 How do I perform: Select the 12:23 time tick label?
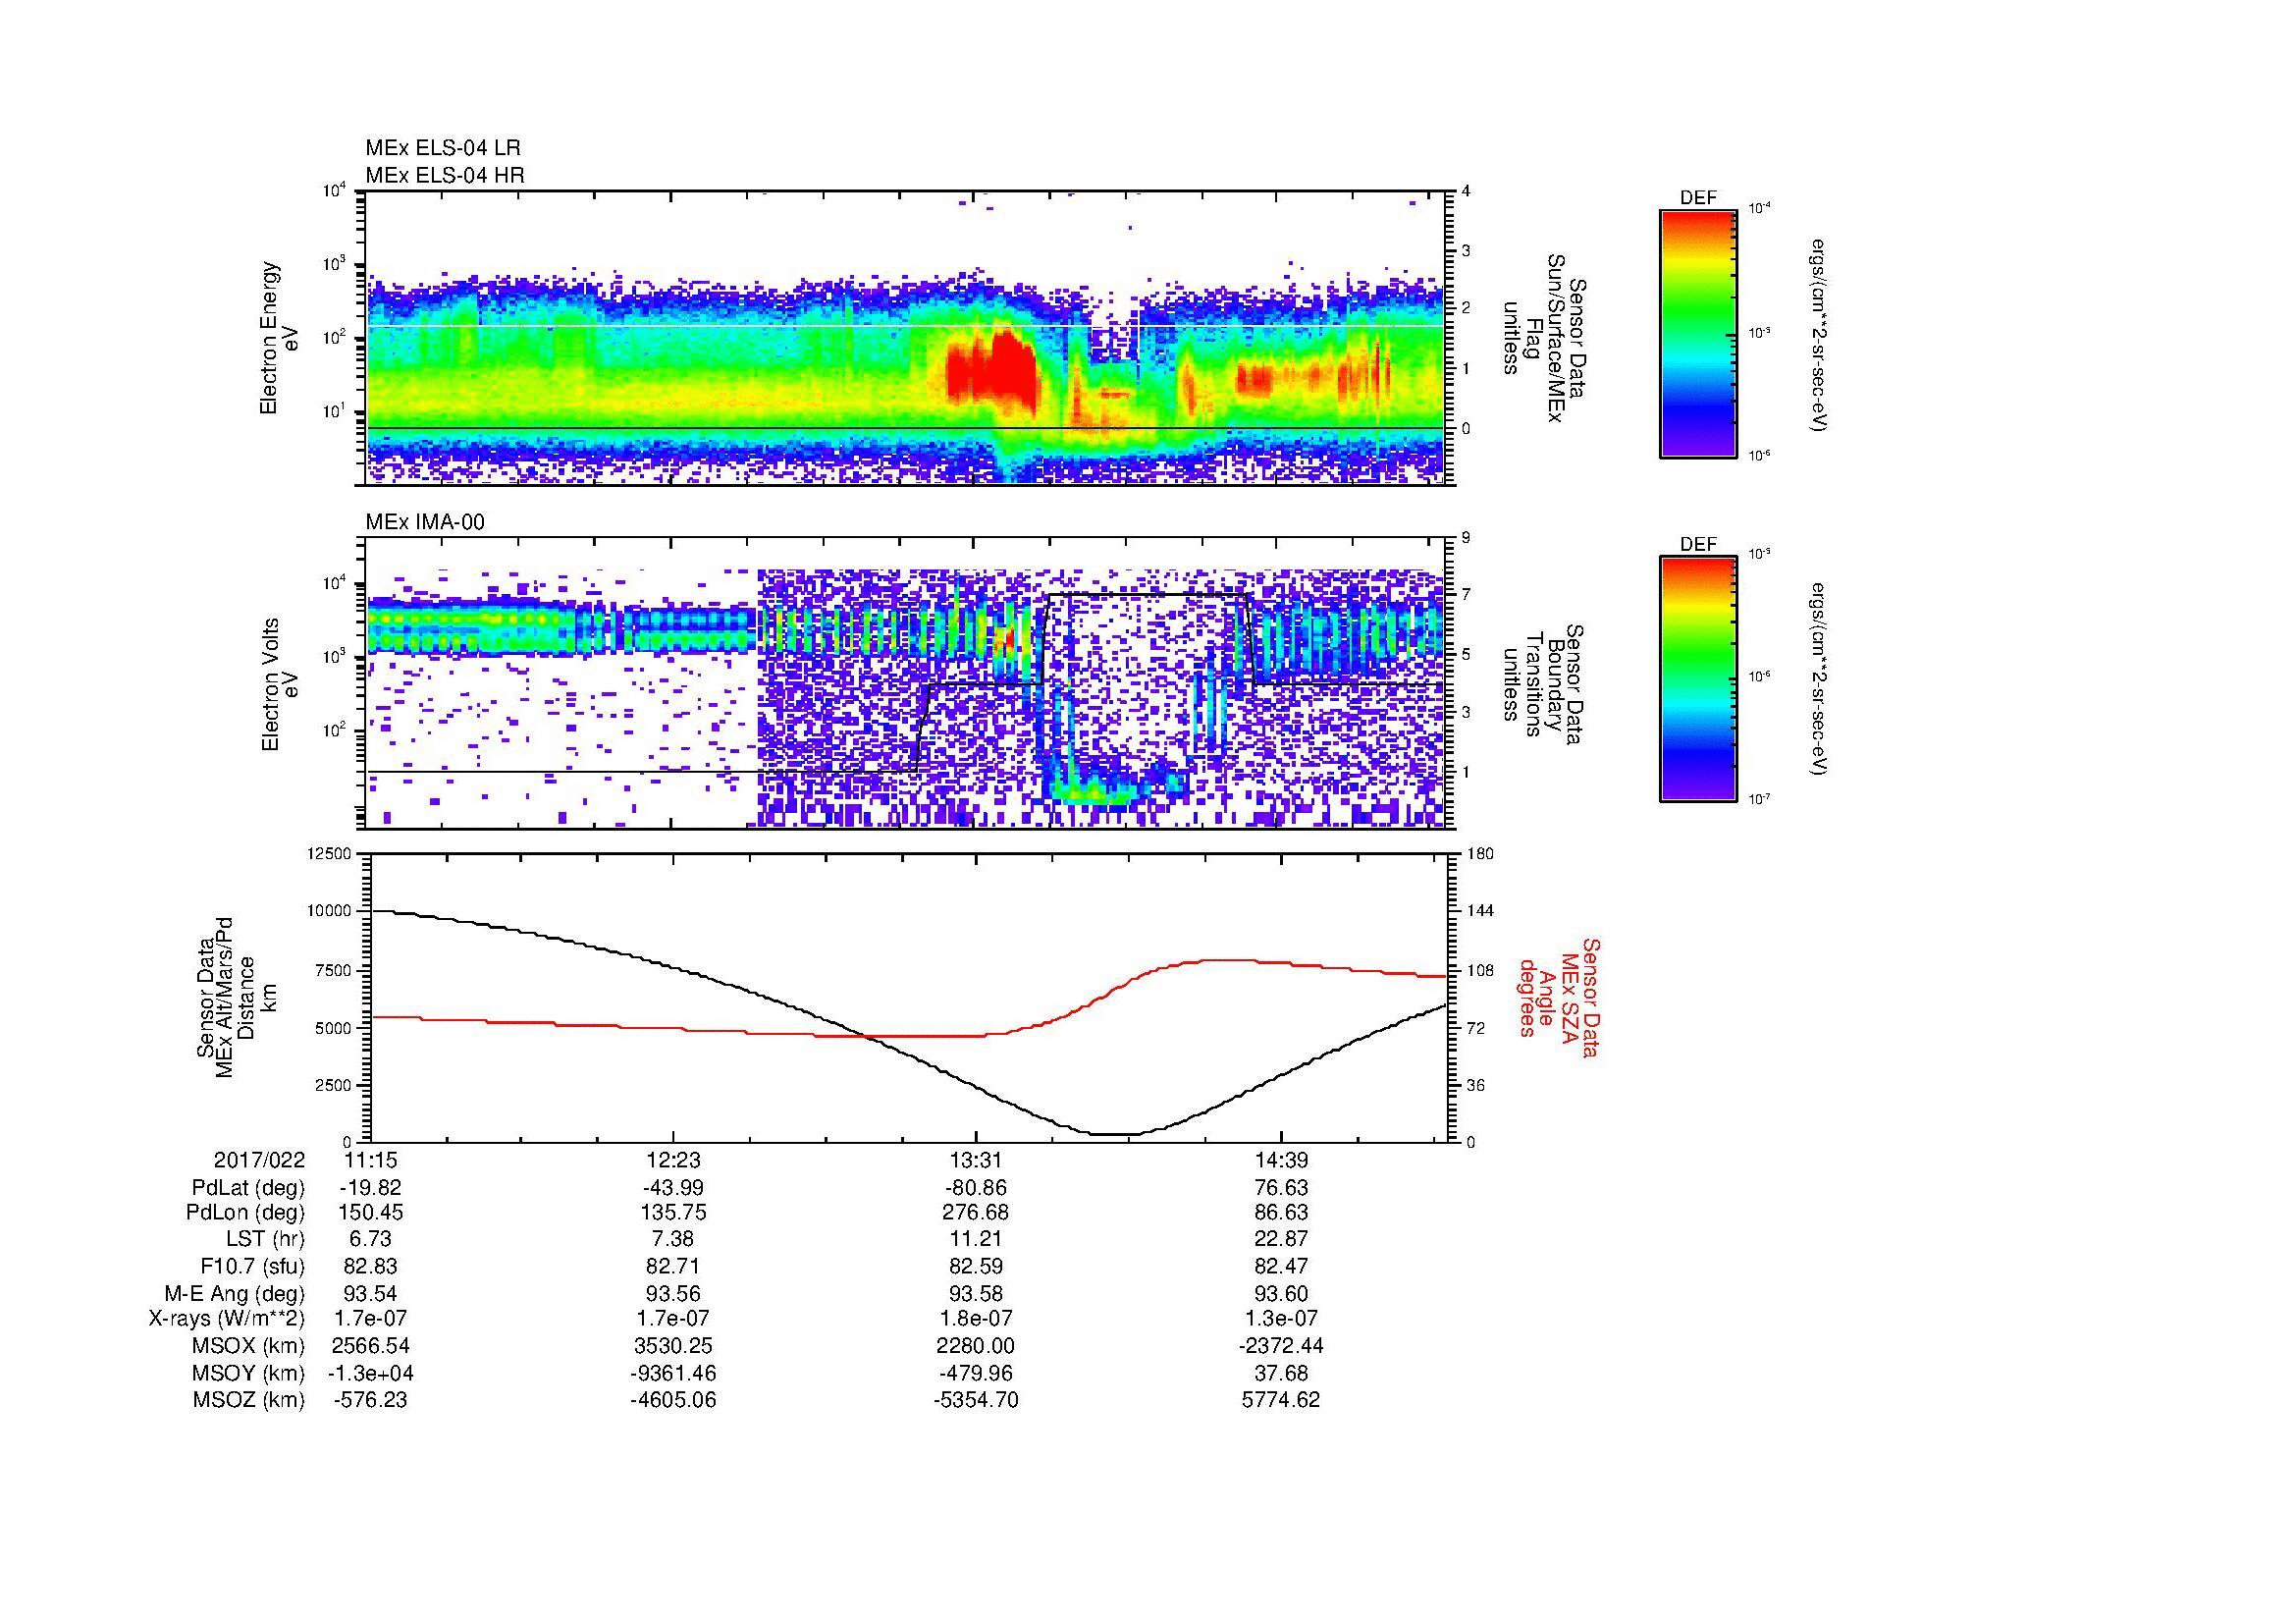coord(673,1161)
